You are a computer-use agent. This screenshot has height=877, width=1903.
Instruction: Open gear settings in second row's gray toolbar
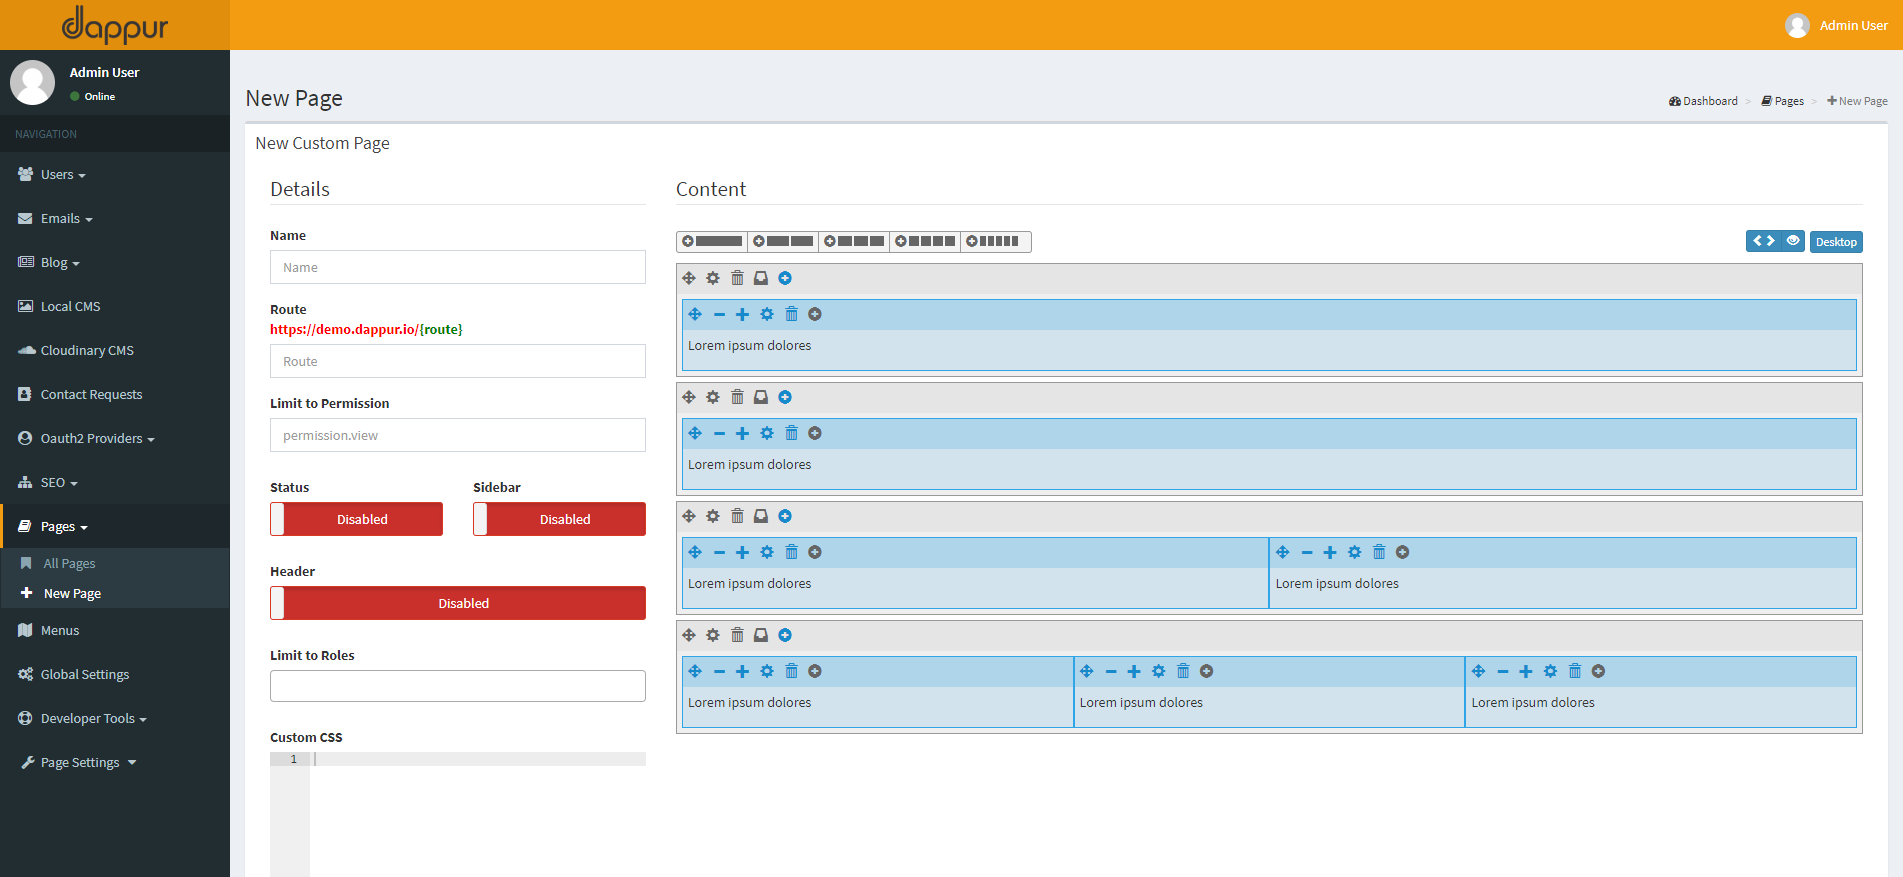[x=713, y=397]
